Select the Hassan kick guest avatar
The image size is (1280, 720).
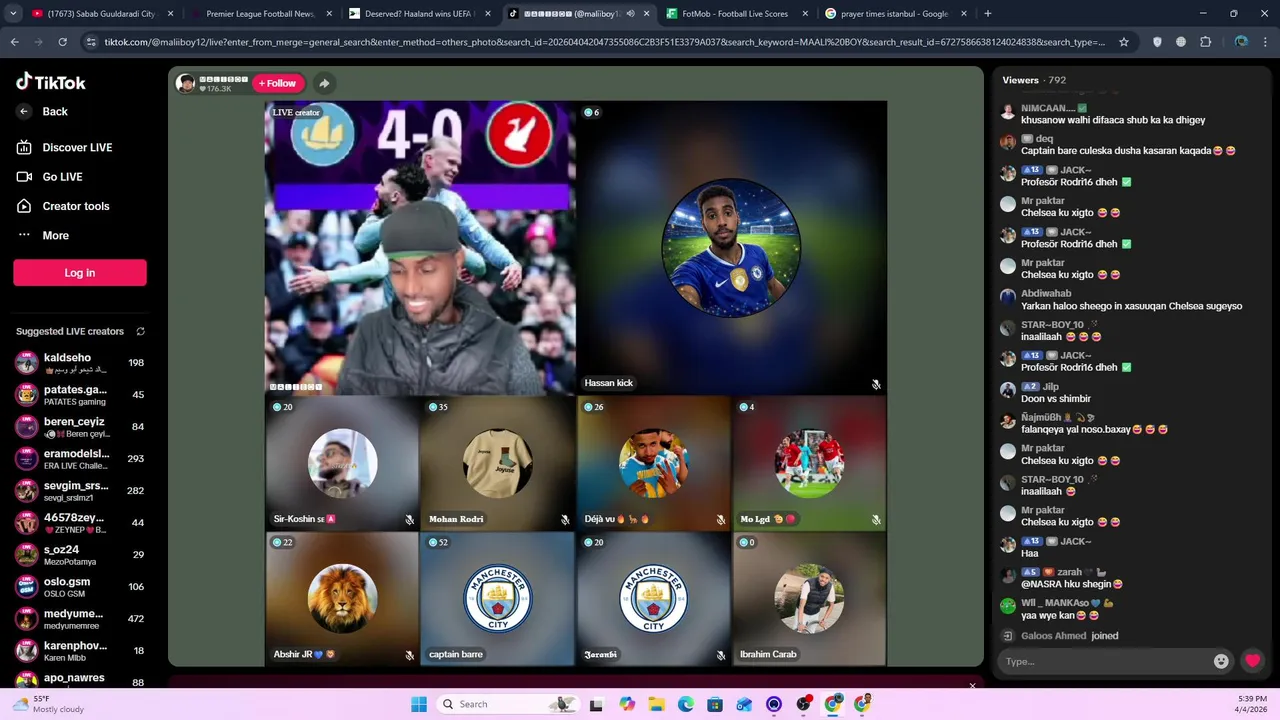coord(731,248)
